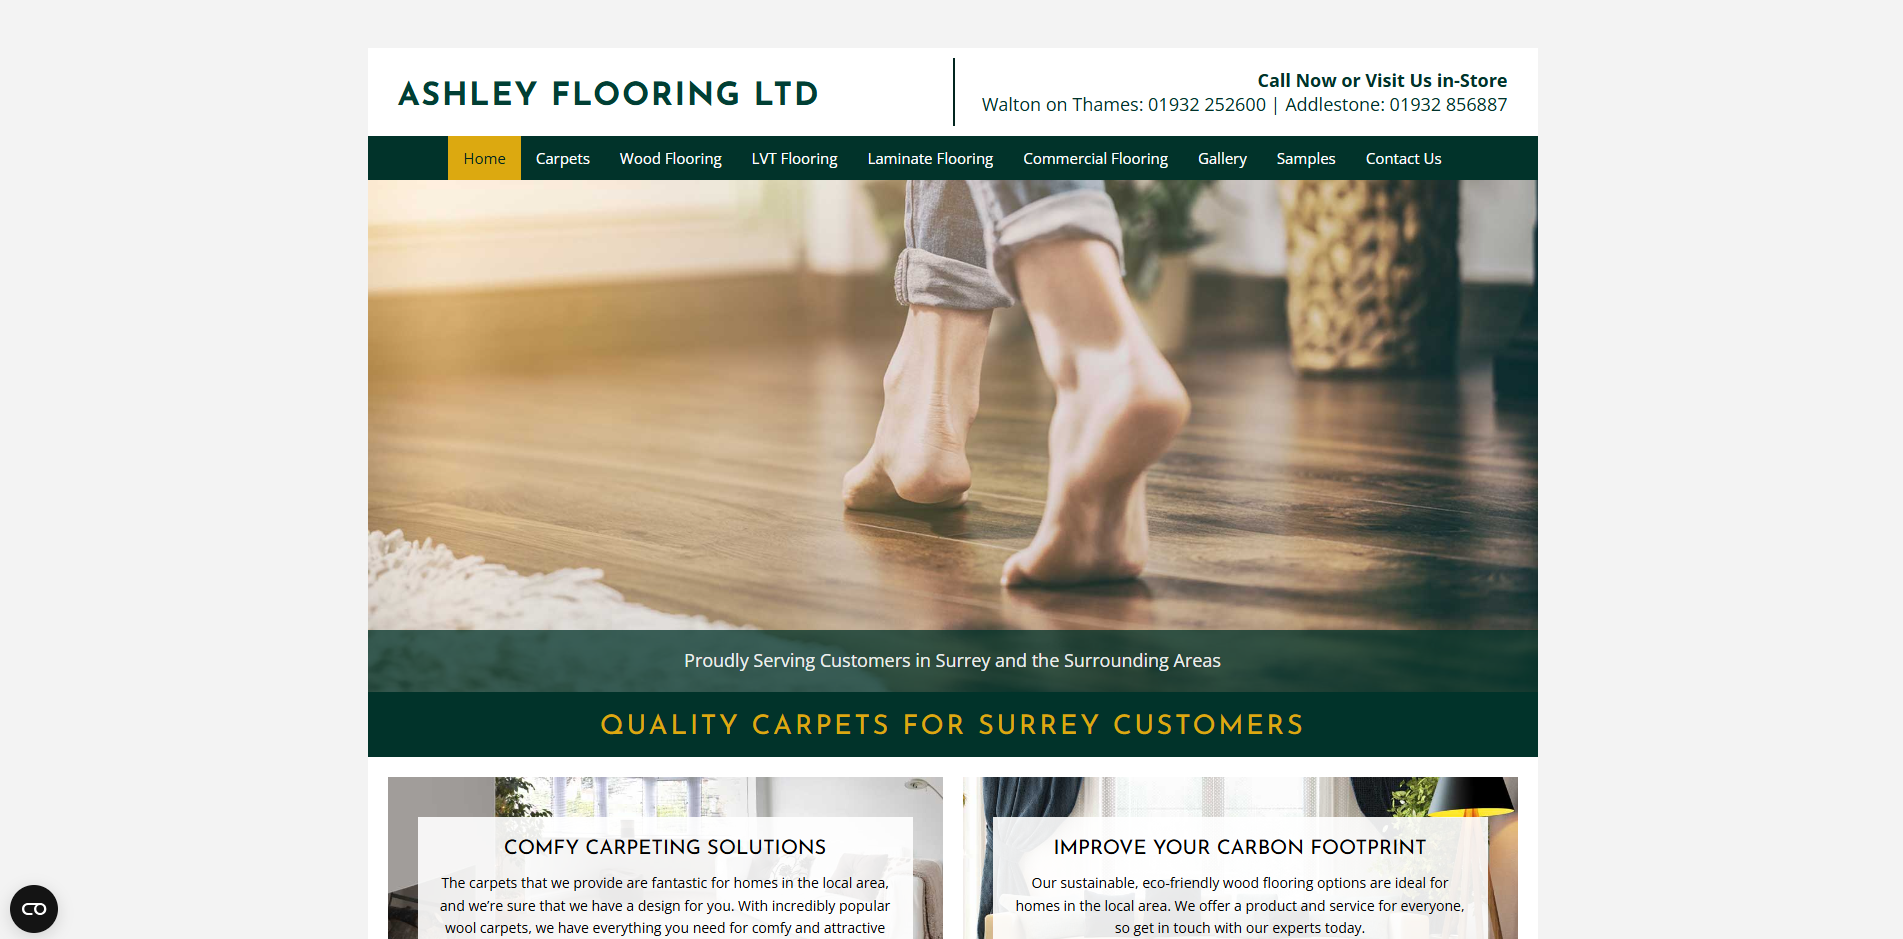View the Gallery page

pyautogui.click(x=1222, y=158)
